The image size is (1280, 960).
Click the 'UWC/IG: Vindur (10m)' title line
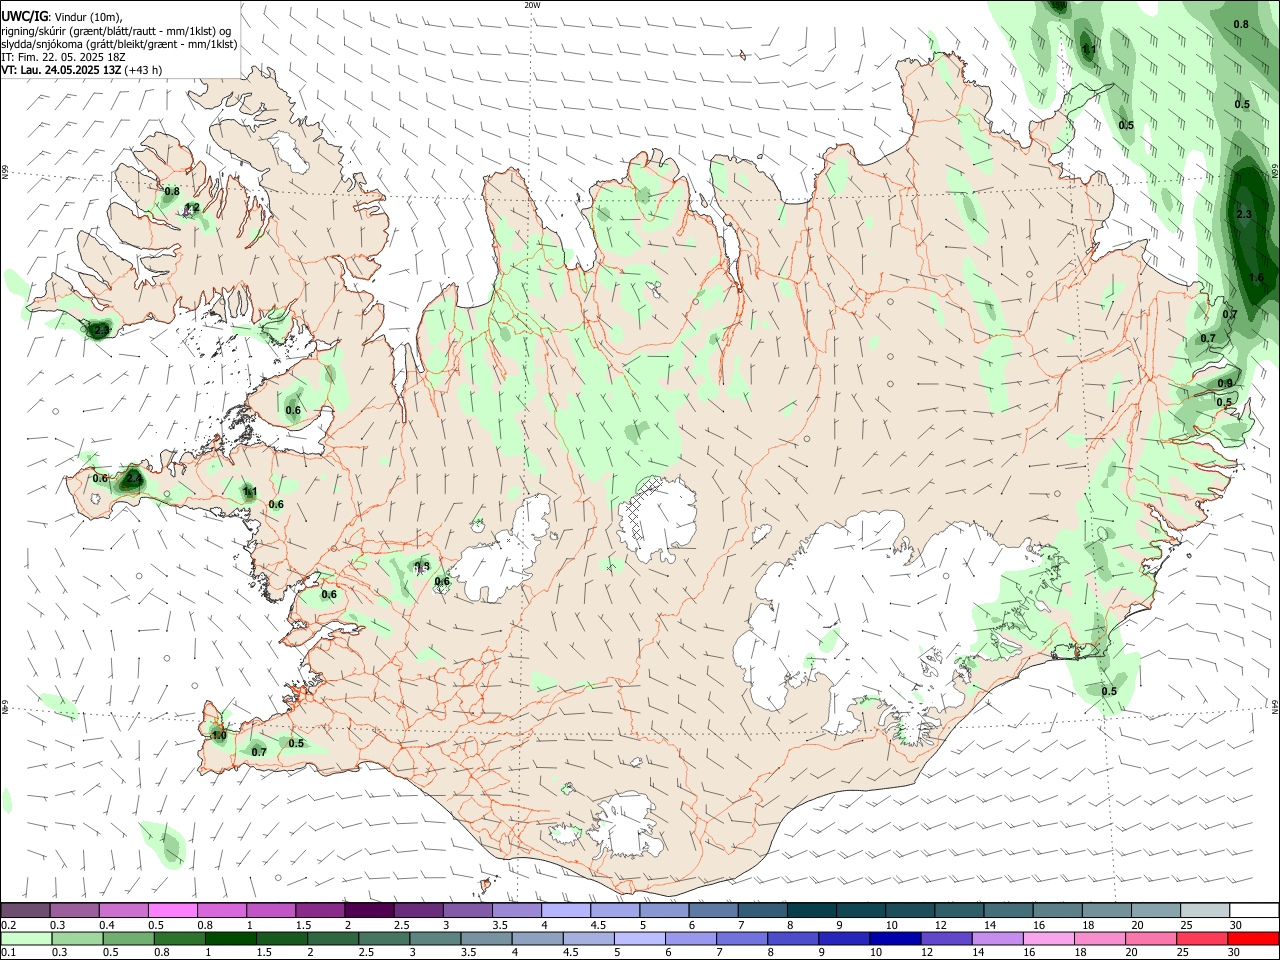(x=61, y=16)
